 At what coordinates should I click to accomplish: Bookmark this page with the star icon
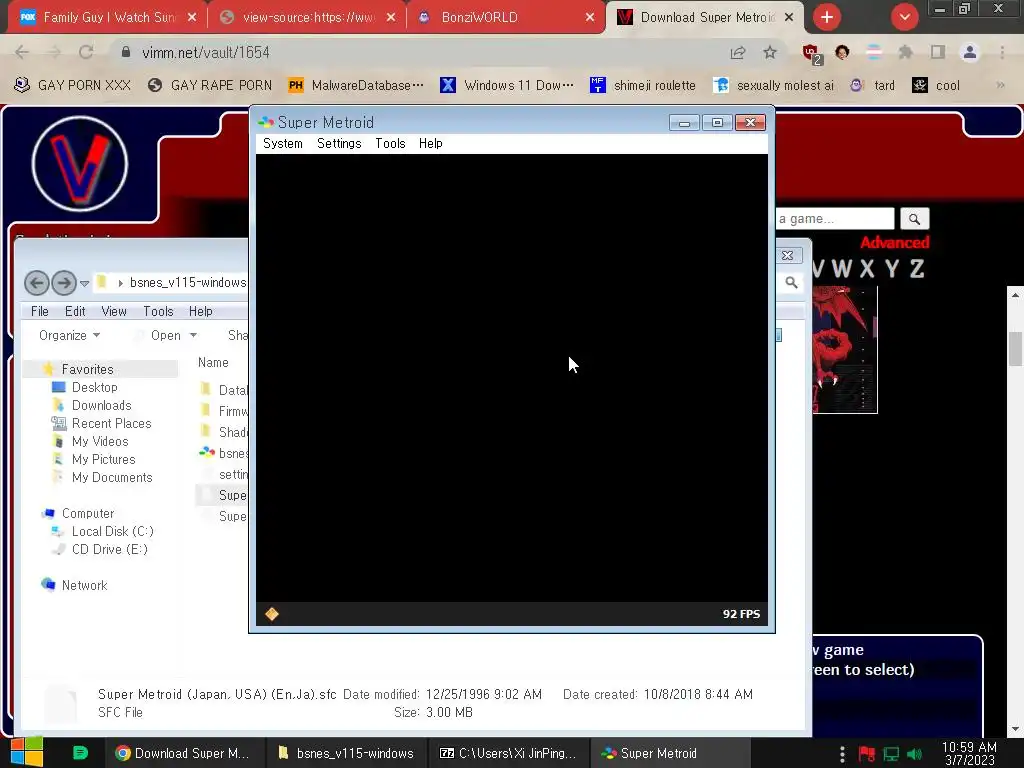click(x=770, y=52)
